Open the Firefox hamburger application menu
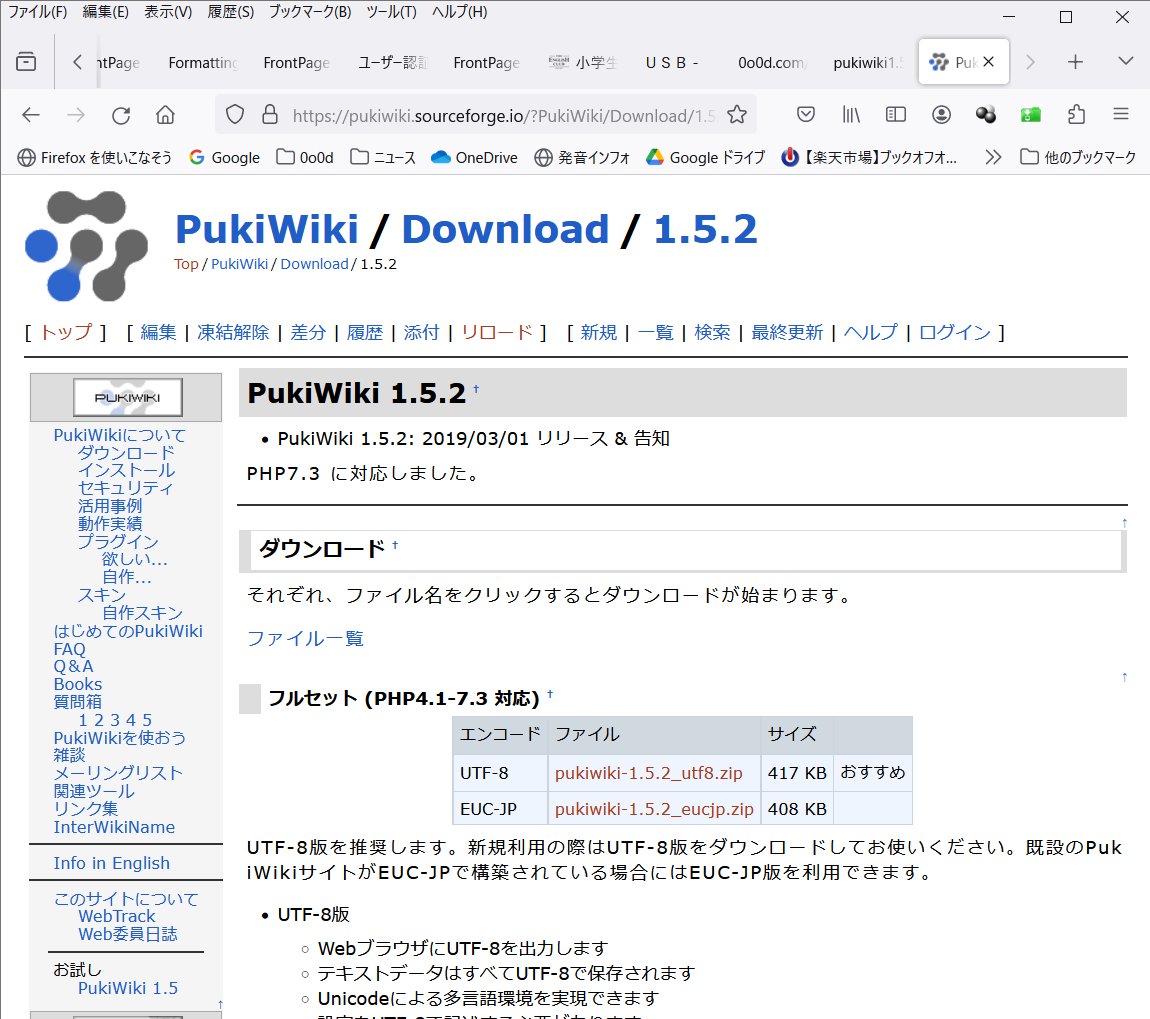The height and width of the screenshot is (1019, 1150). tap(1121, 115)
